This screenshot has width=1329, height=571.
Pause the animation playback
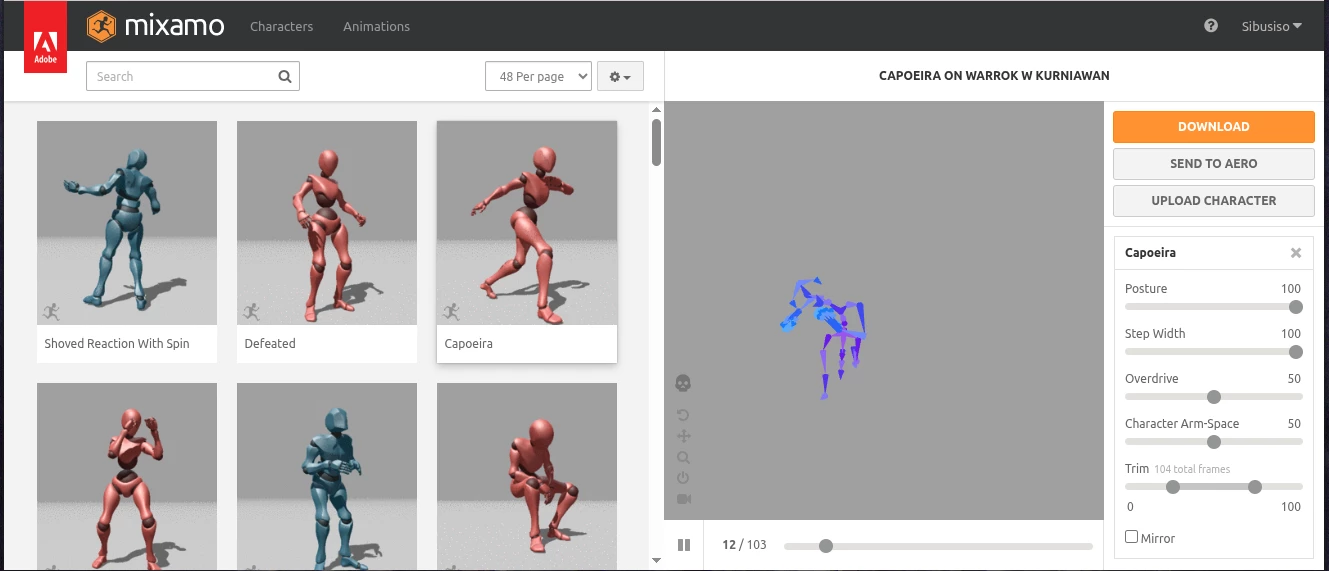pos(684,545)
